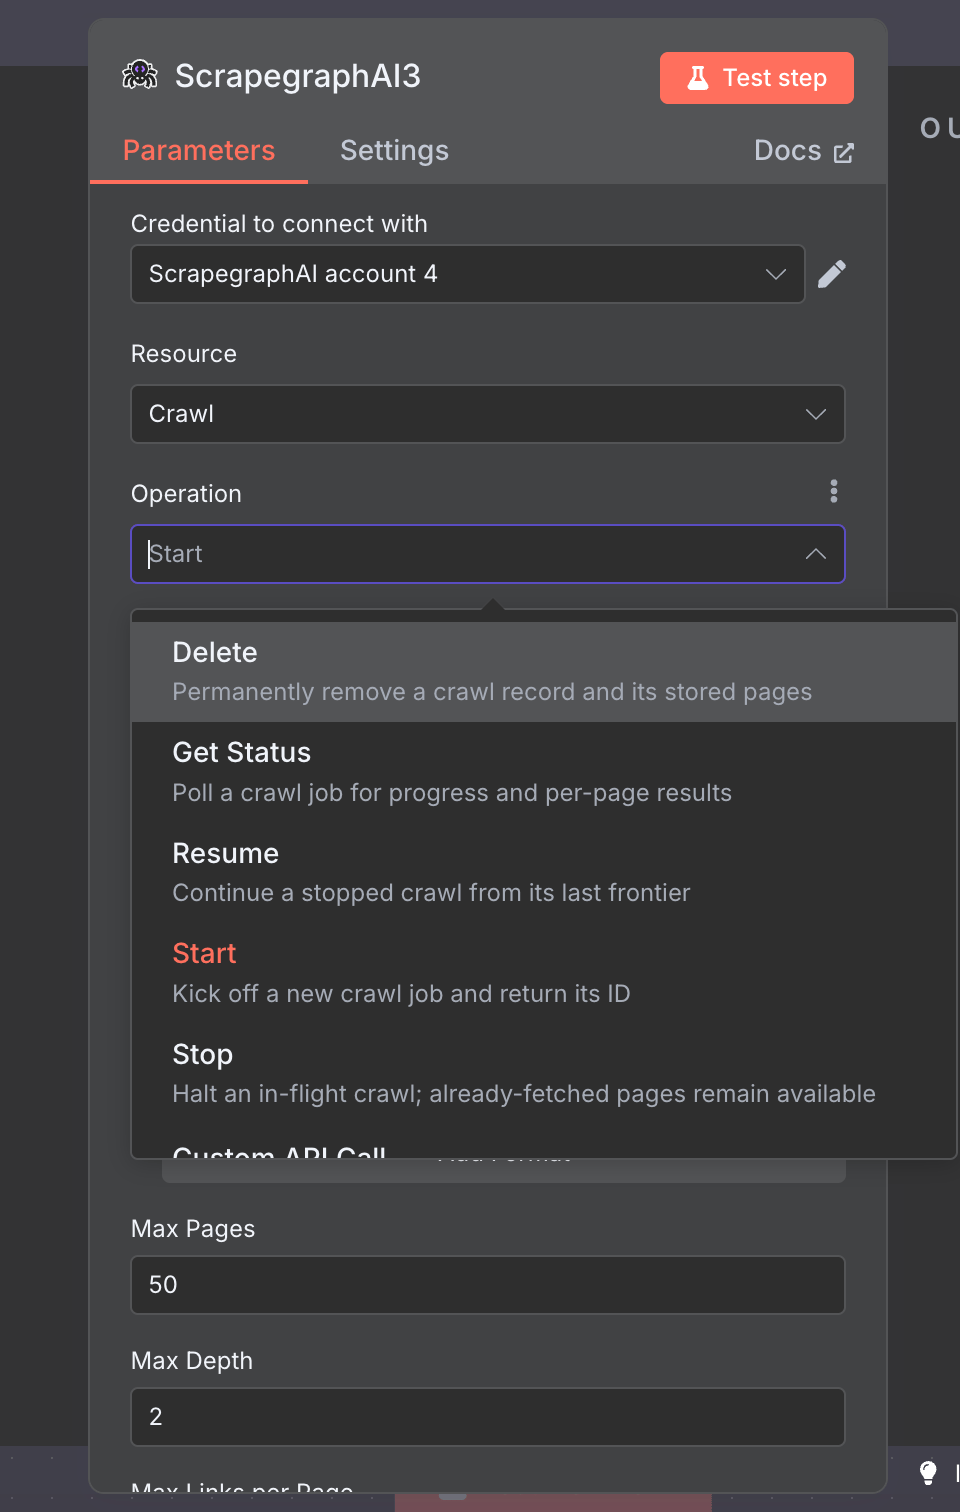
Task: Click the Max Depth input field
Action: tap(488, 1417)
